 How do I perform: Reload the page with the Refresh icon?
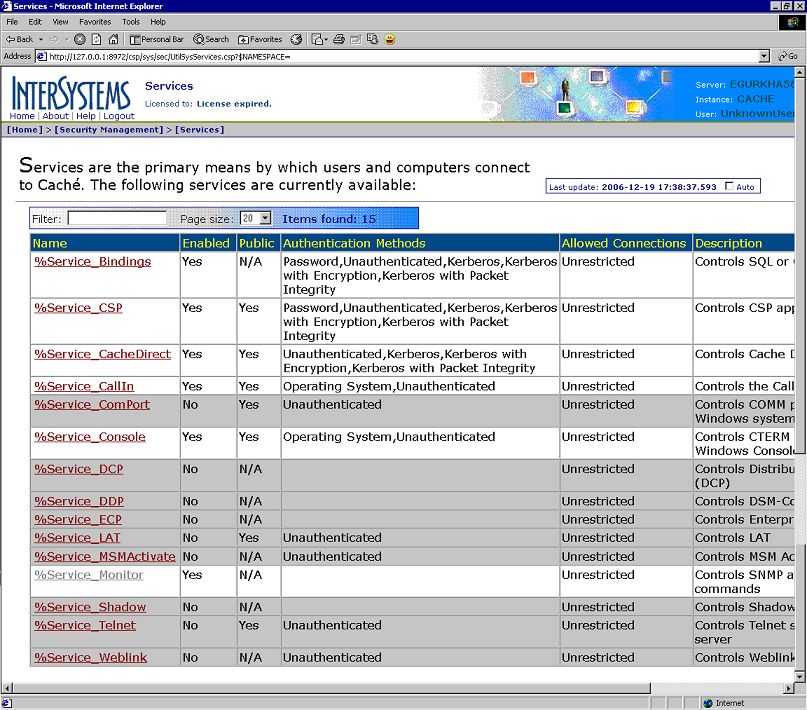96,39
